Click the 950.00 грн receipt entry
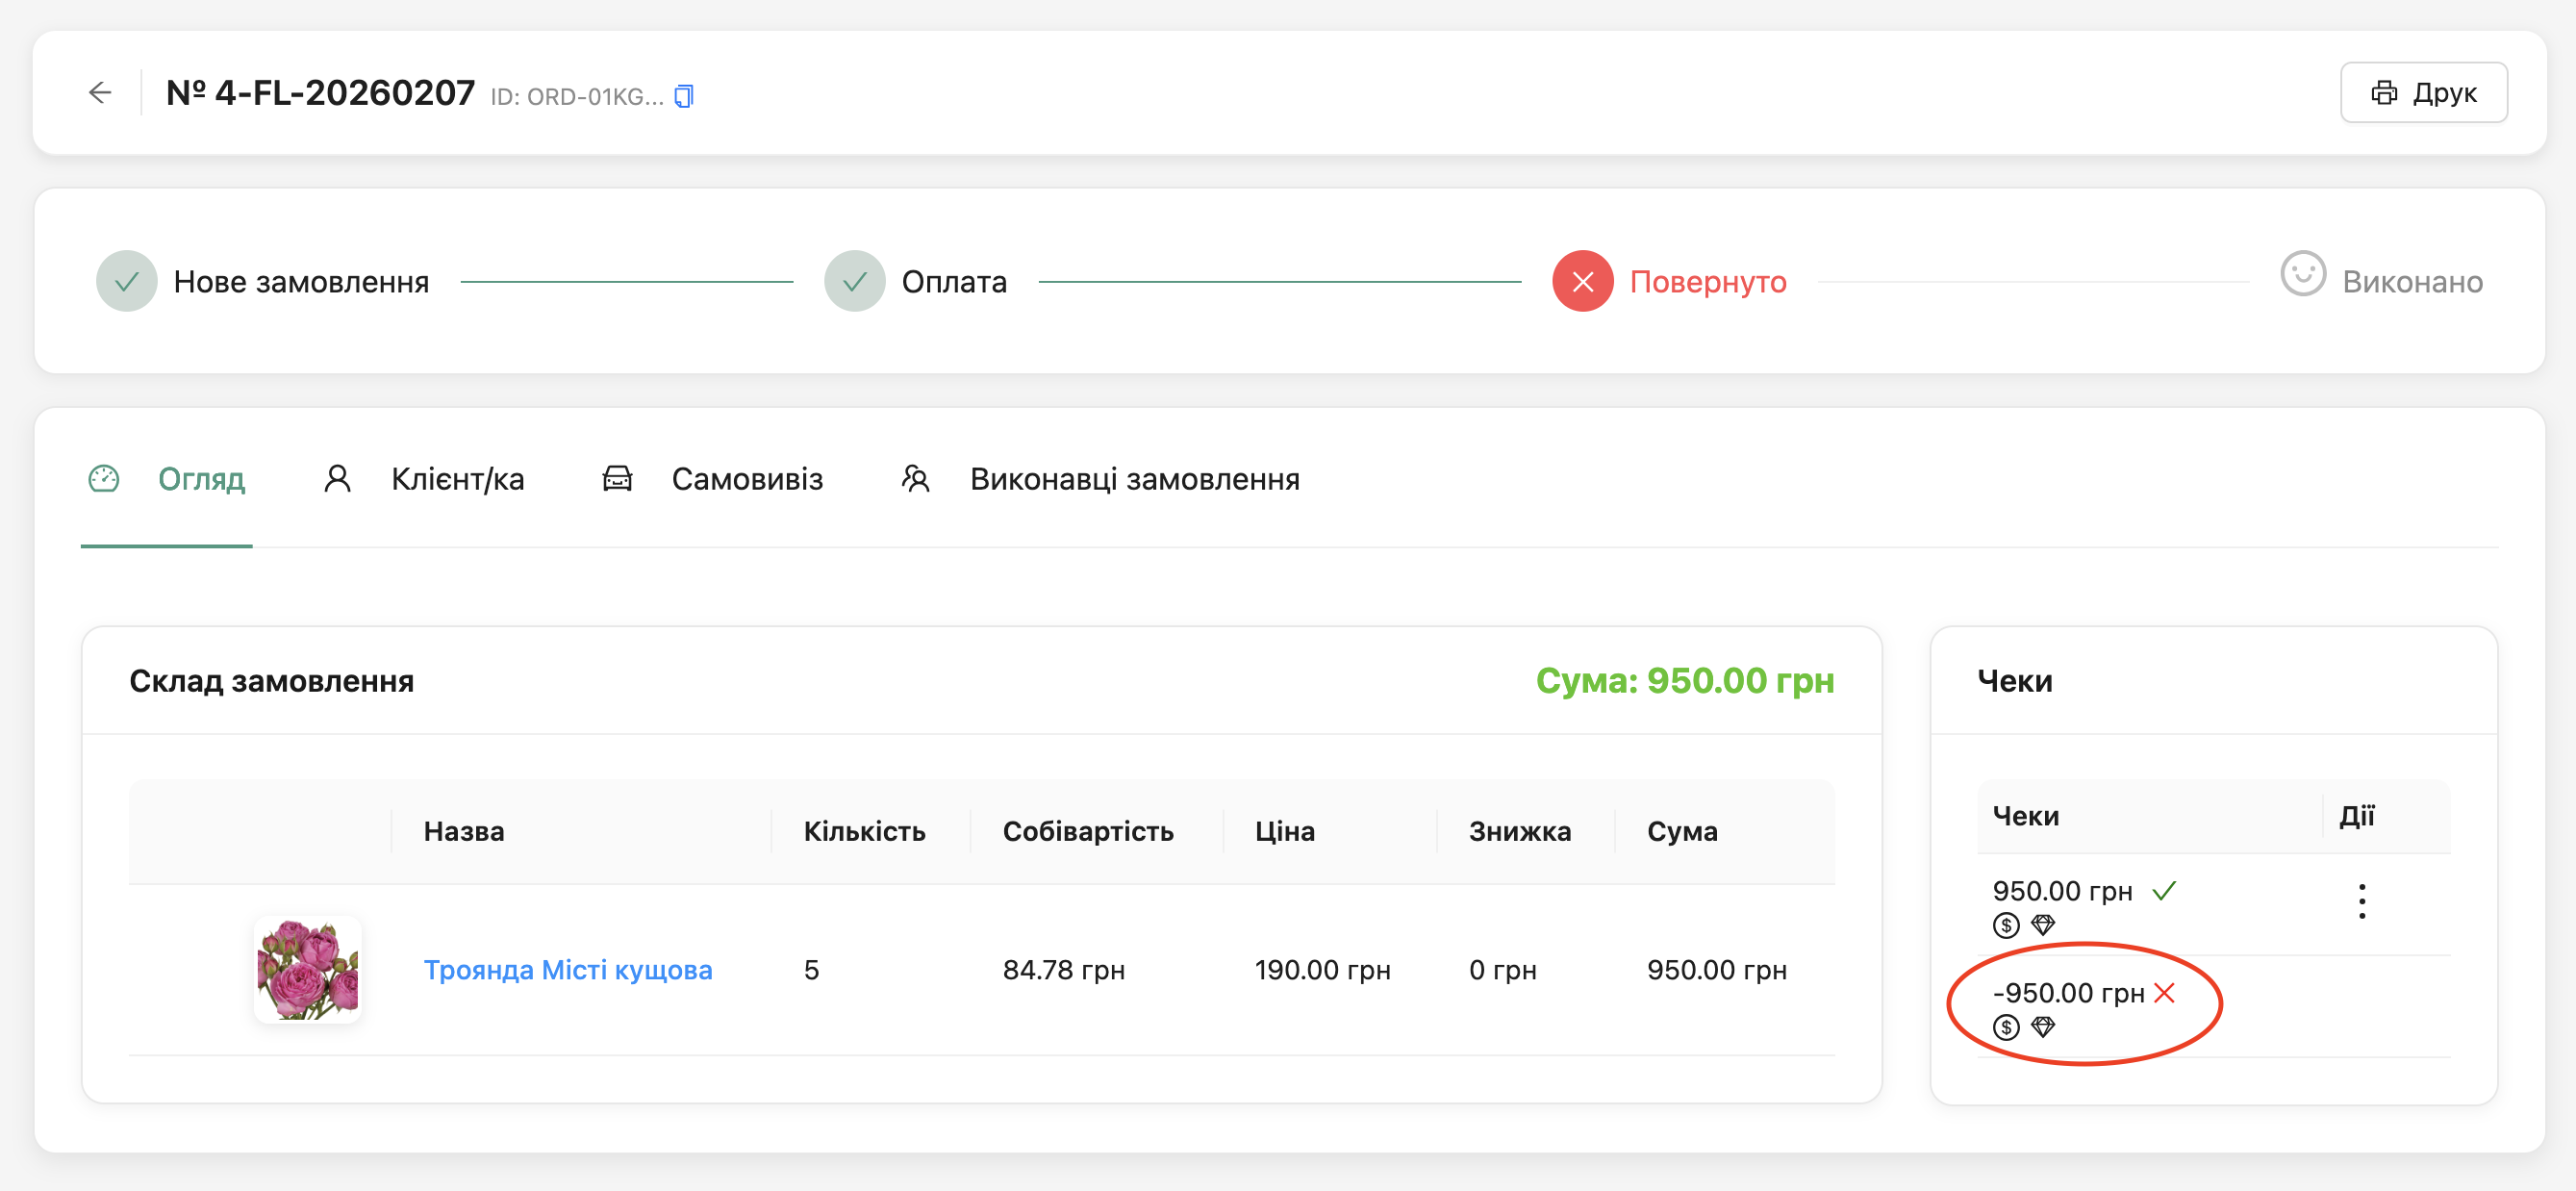This screenshot has height=1191, width=2576. (x=2061, y=891)
